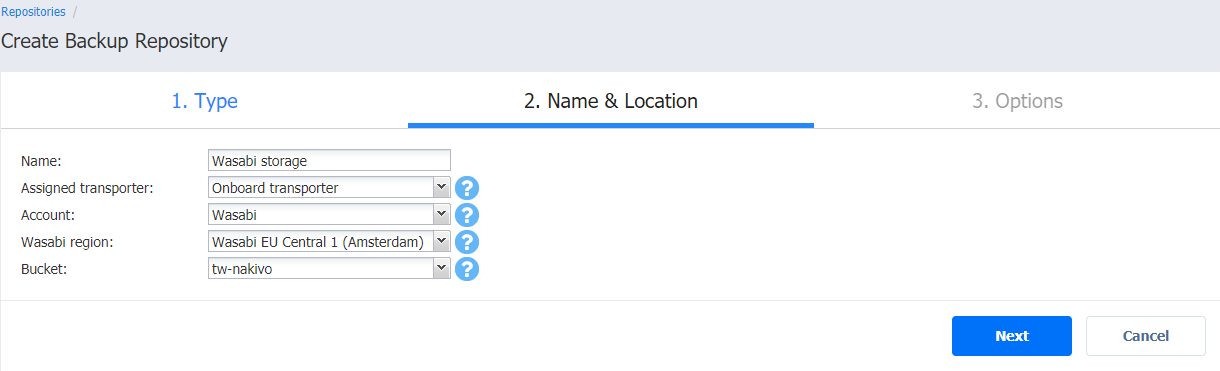Focus the Name input field
The width and height of the screenshot is (1220, 371).
click(329, 160)
